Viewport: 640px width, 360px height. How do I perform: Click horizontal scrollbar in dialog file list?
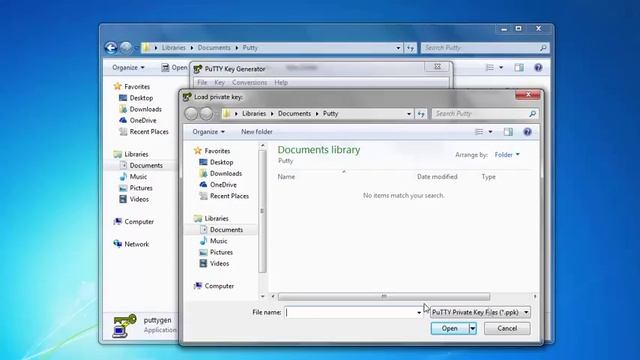(384, 297)
